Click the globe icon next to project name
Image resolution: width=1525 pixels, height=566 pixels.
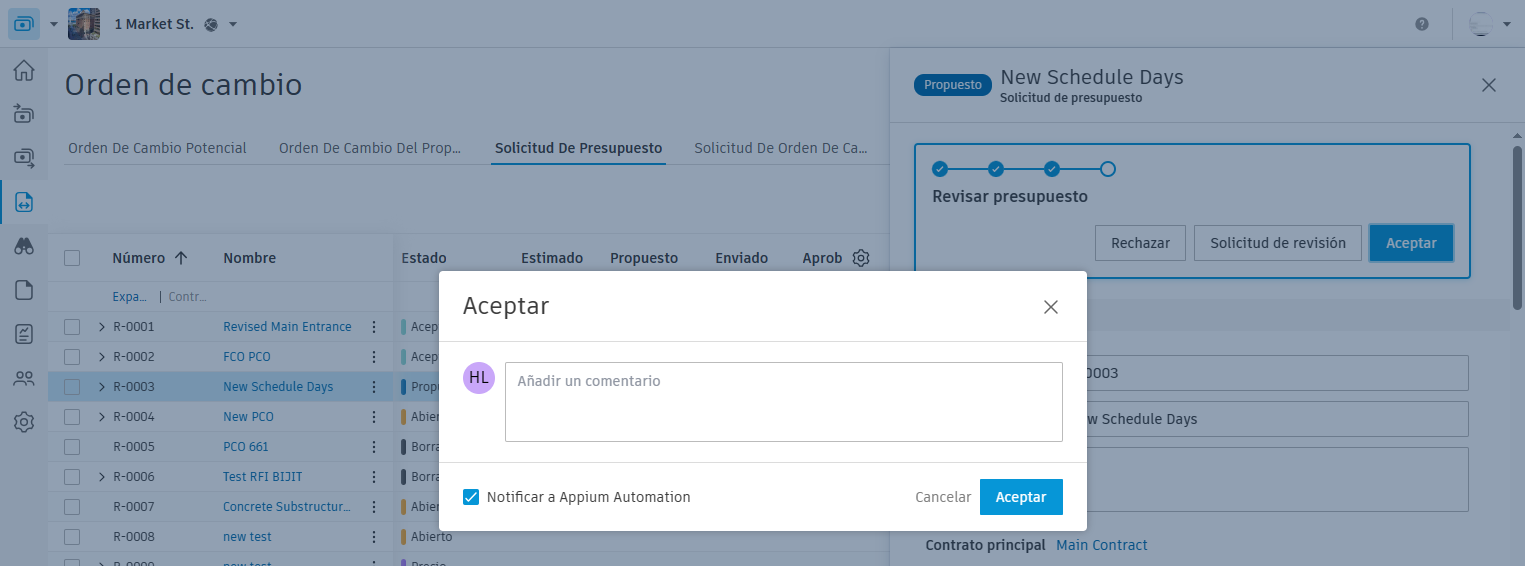(211, 24)
